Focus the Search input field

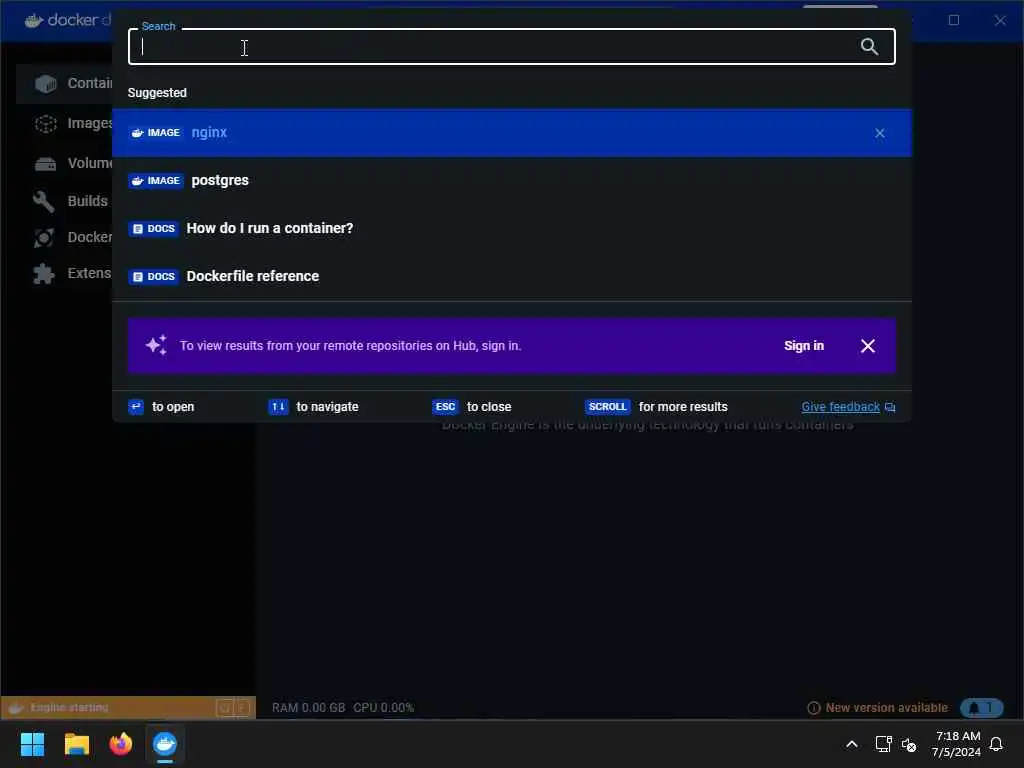click(x=511, y=46)
